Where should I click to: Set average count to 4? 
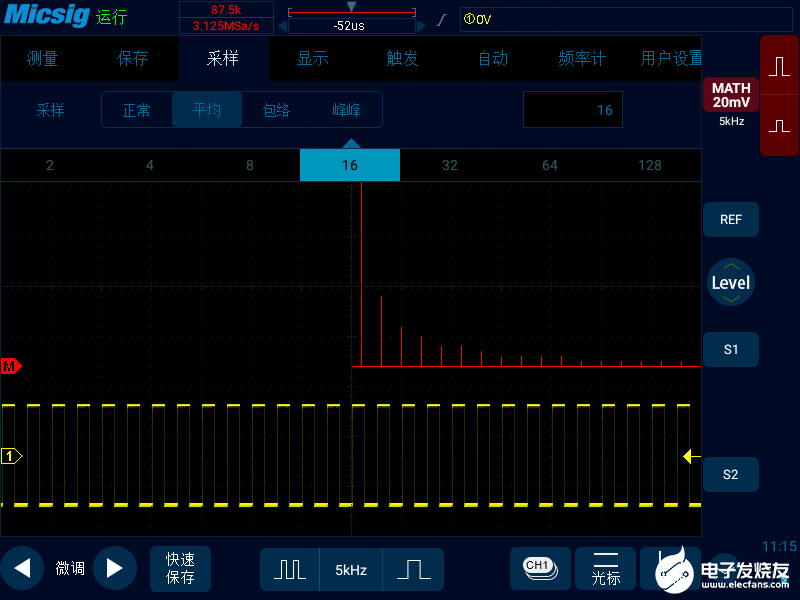pyautogui.click(x=150, y=165)
